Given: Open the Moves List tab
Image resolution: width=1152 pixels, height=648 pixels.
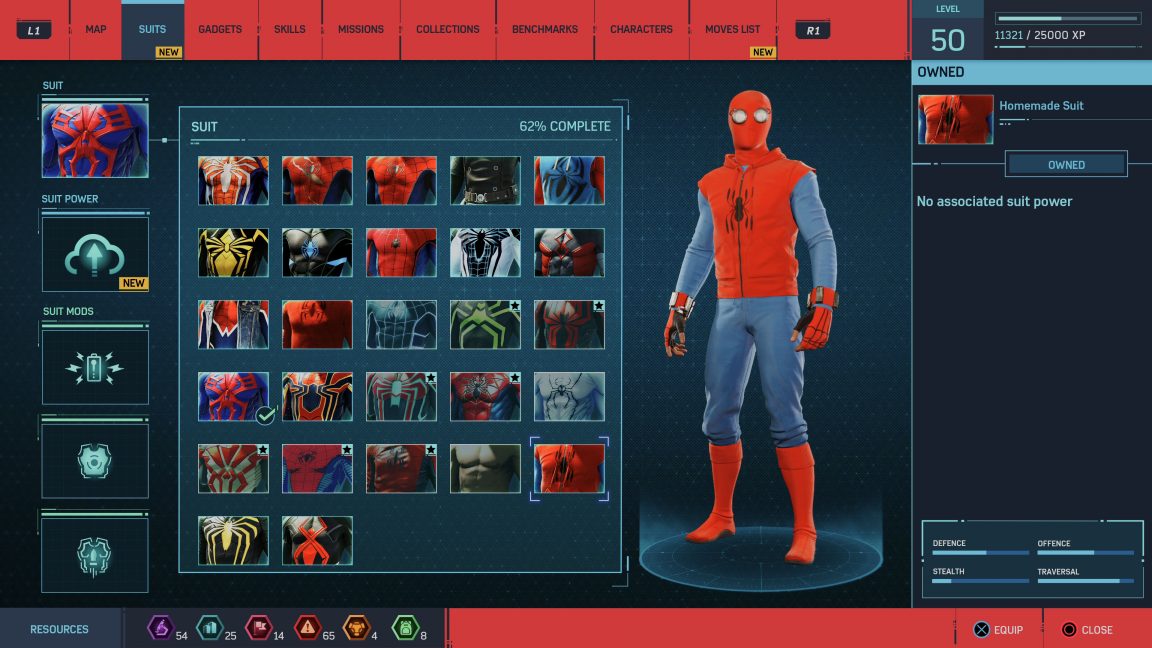Looking at the screenshot, I should click(x=732, y=29).
